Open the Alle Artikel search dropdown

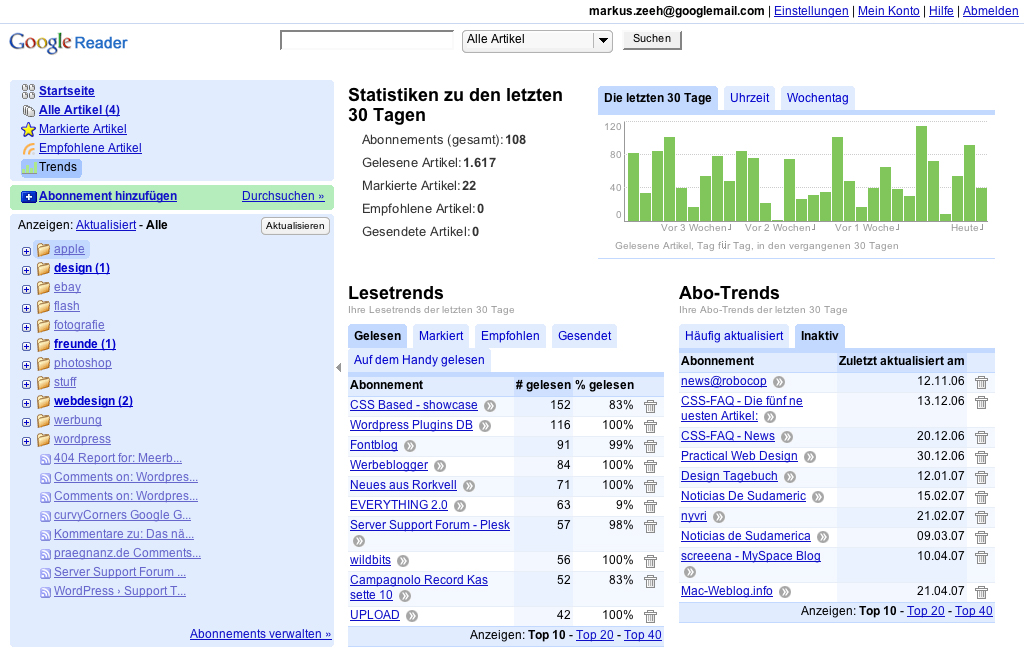pyautogui.click(x=537, y=40)
